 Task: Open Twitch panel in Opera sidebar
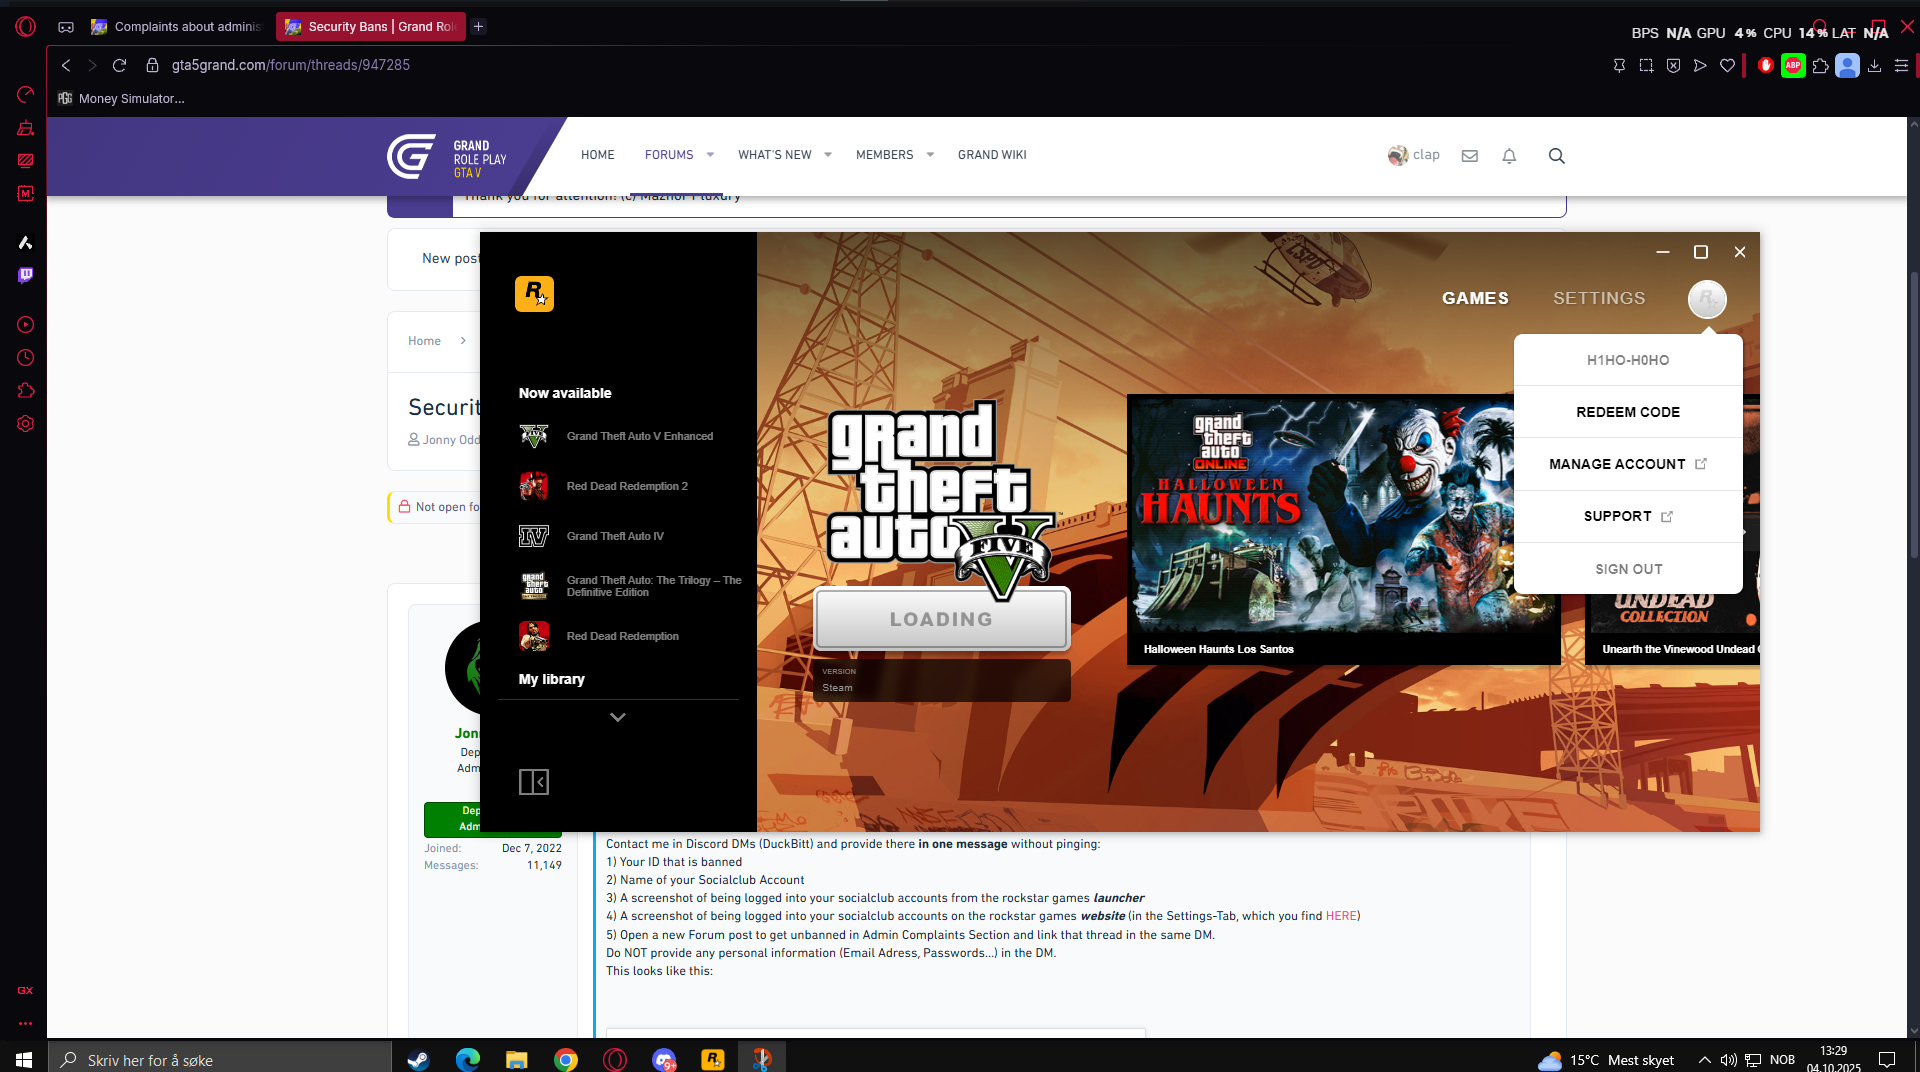tap(26, 275)
